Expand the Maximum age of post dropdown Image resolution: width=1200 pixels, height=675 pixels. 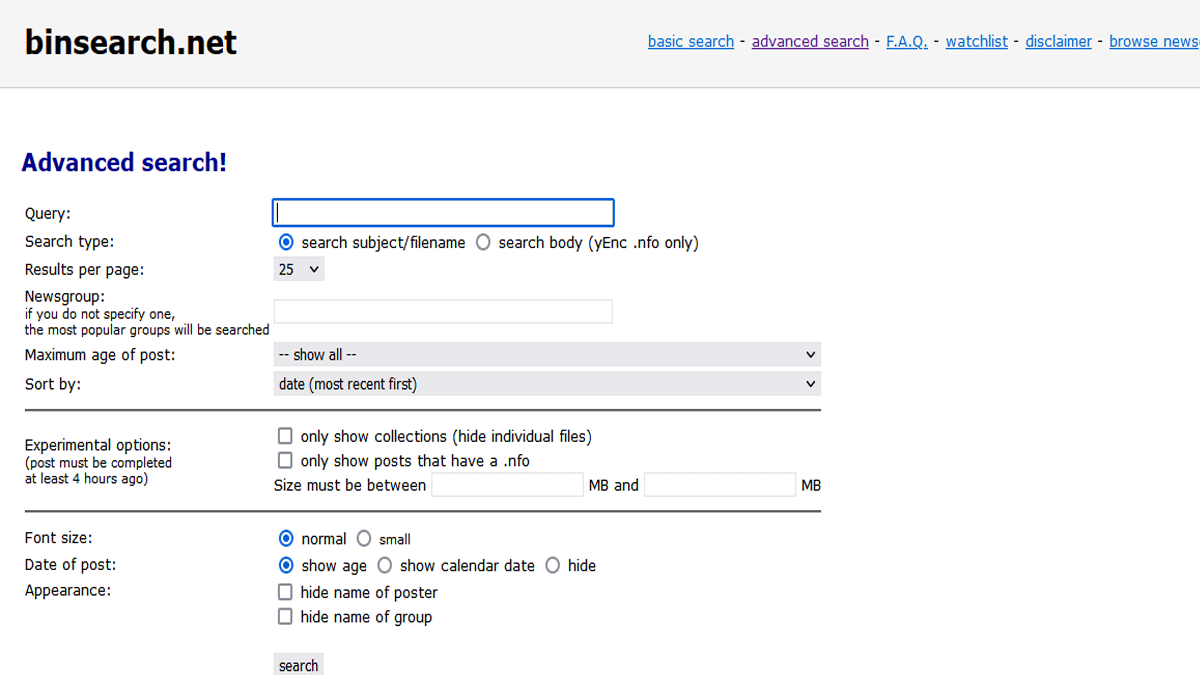[547, 354]
